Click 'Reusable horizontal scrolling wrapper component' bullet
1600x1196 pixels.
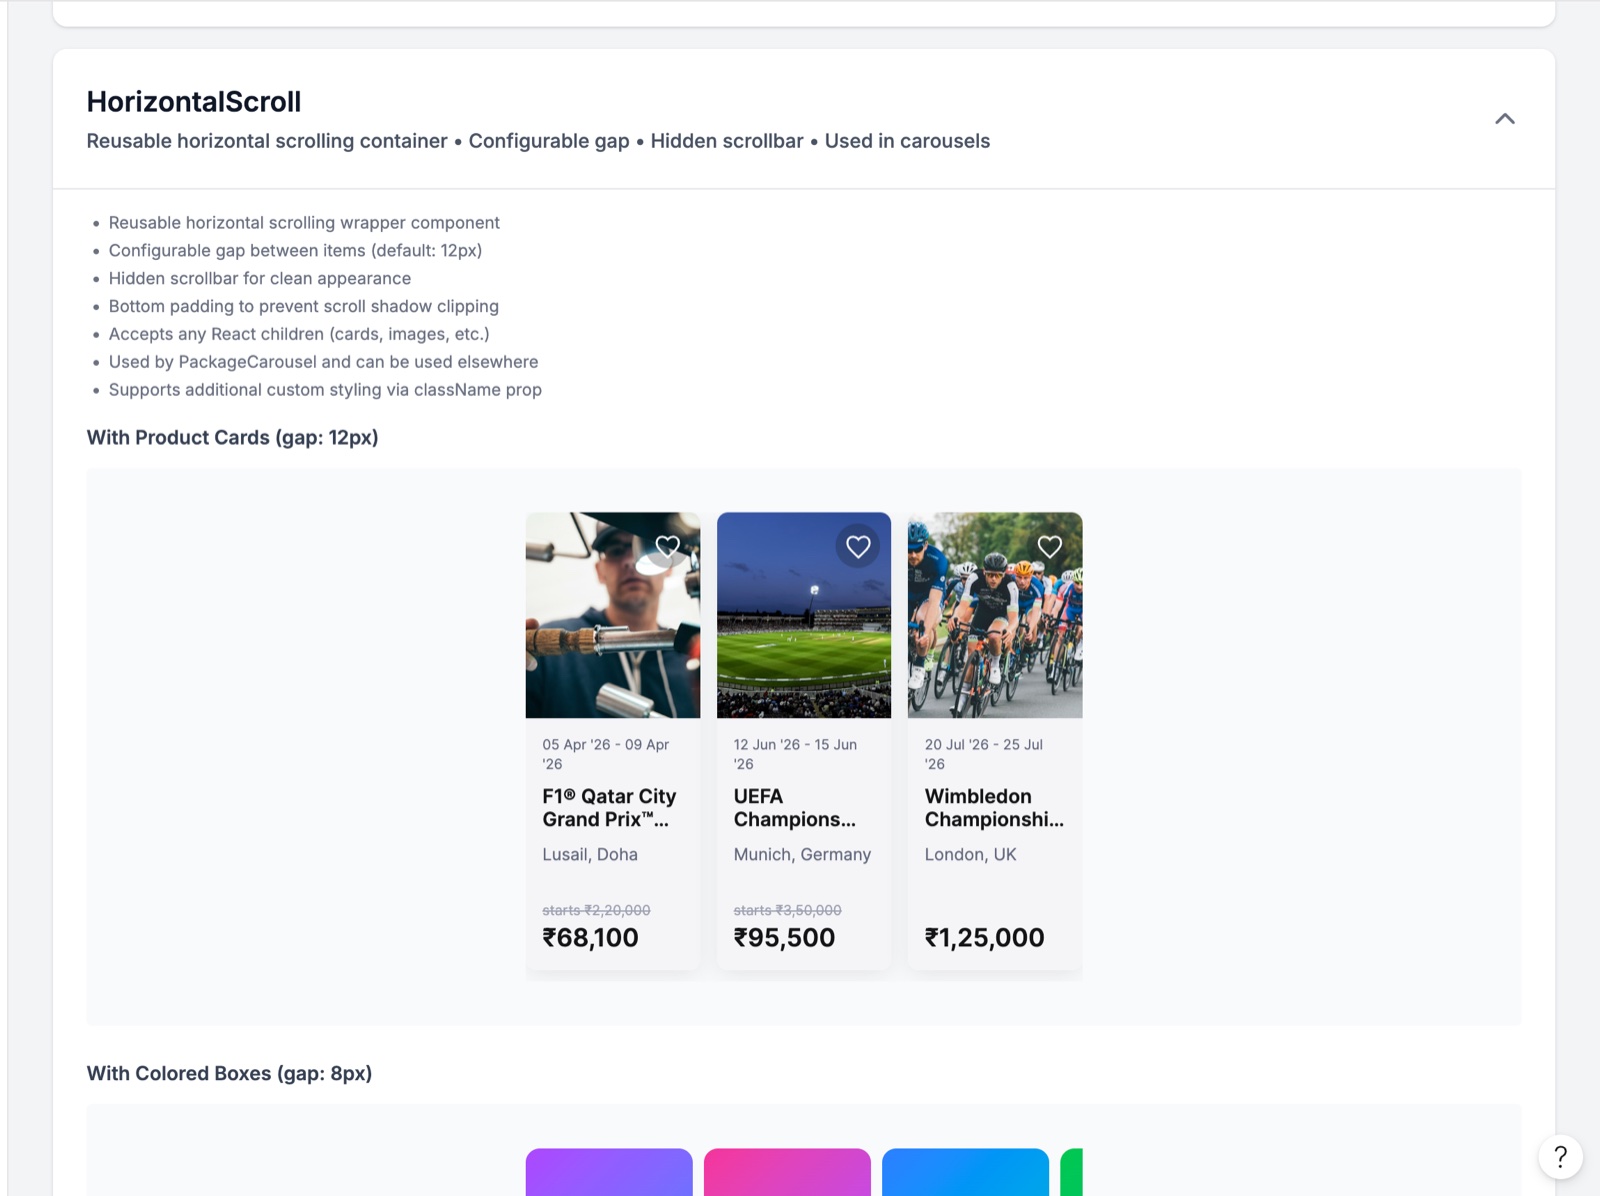tap(304, 223)
